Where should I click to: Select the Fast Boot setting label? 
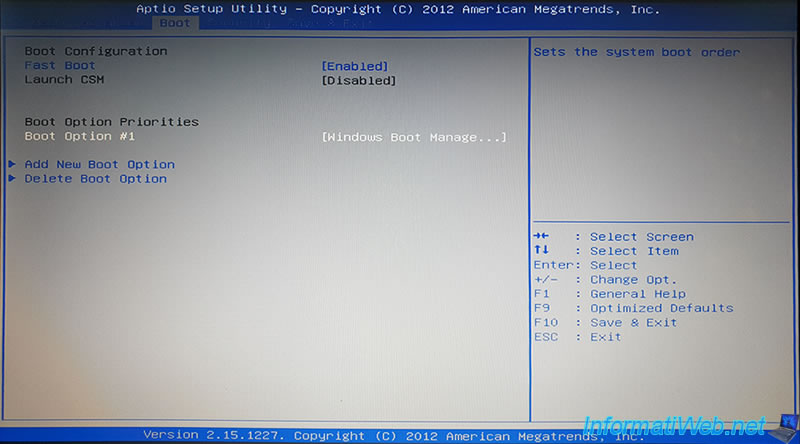(60, 66)
